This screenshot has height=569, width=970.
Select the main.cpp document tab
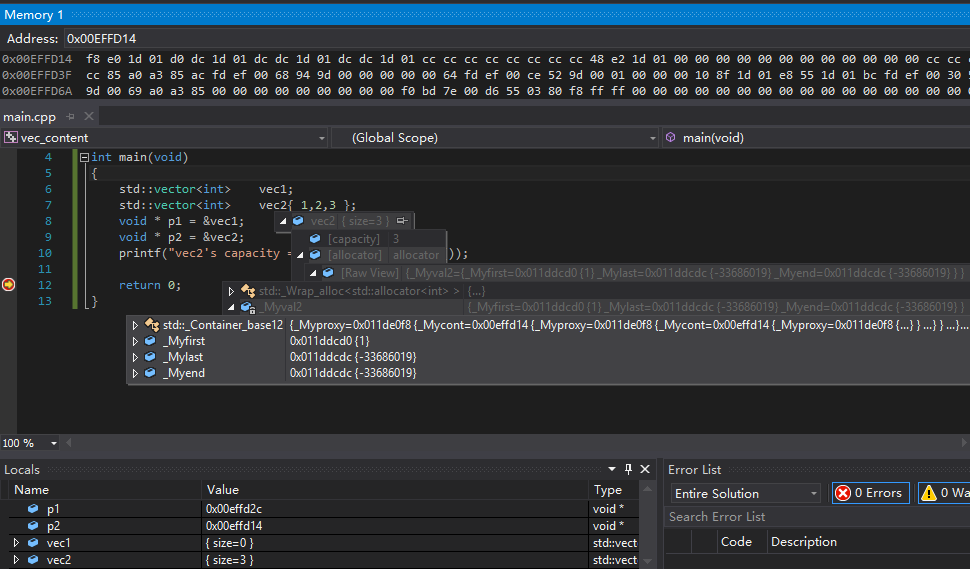tap(29, 116)
